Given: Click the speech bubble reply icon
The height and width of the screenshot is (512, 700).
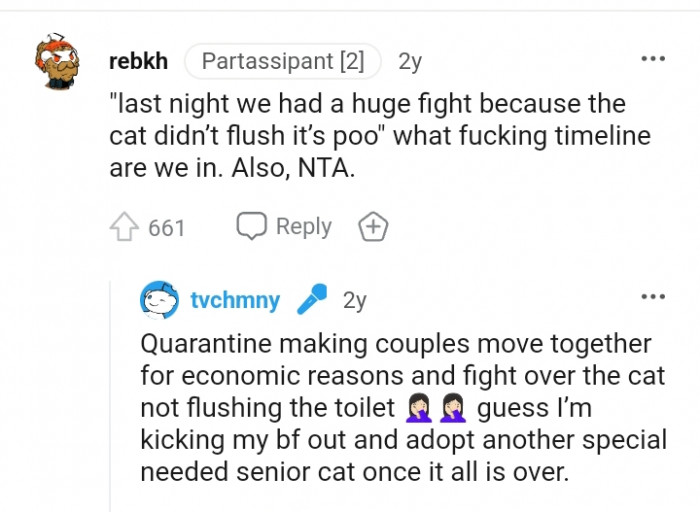Looking at the screenshot, I should pos(251,227).
